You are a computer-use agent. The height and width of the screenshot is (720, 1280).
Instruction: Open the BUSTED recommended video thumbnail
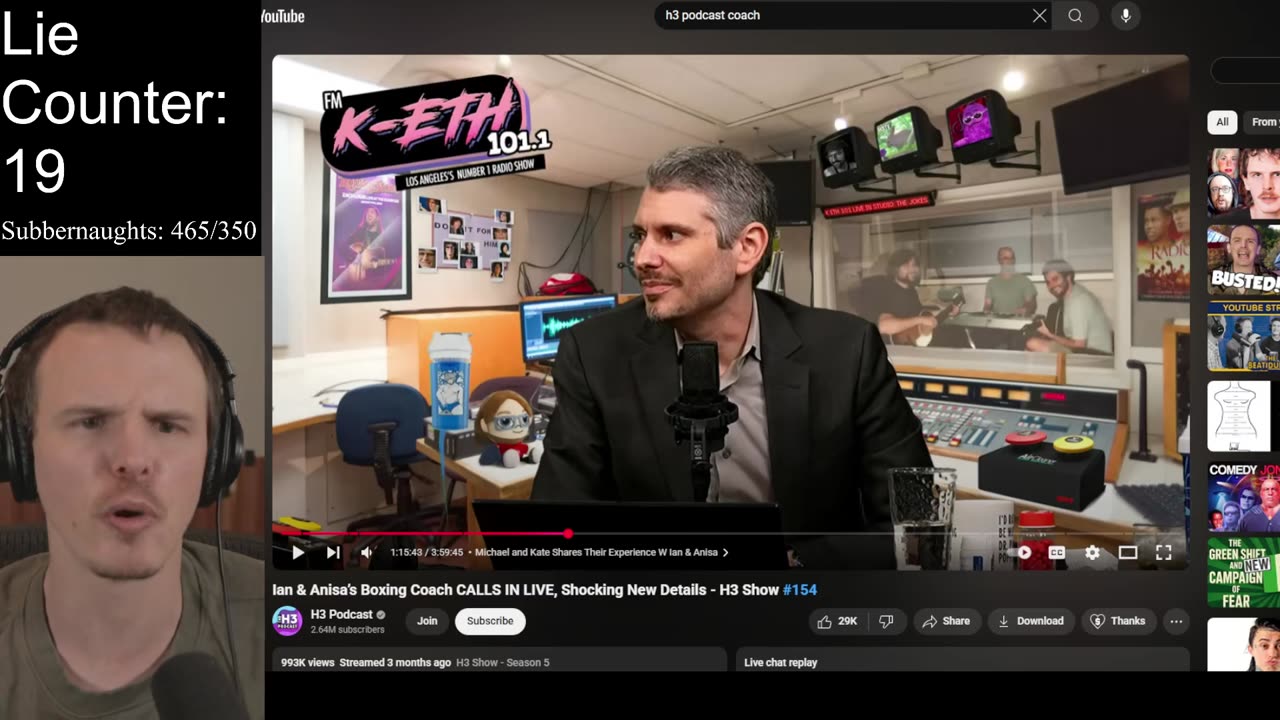pos(1243,260)
